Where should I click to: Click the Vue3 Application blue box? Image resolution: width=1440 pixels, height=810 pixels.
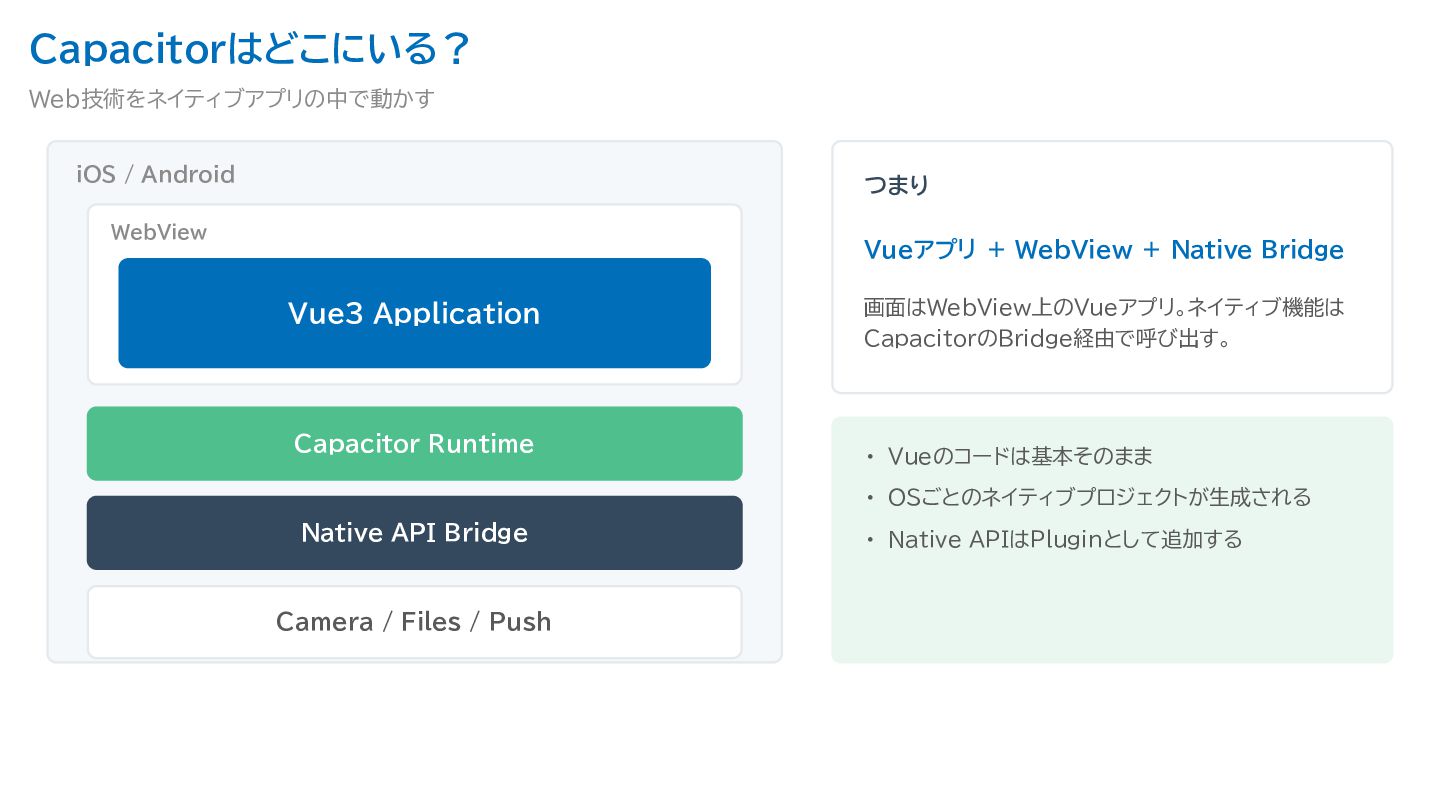tap(414, 313)
